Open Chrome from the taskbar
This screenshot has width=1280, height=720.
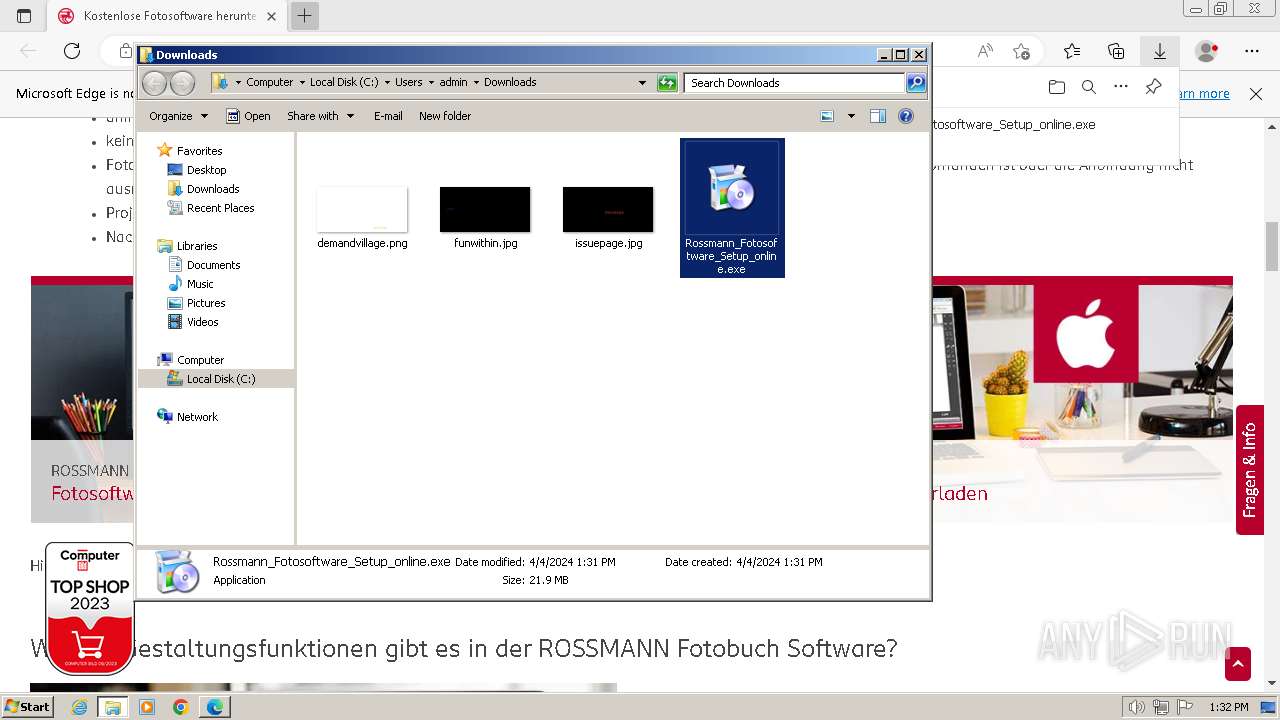[180, 707]
